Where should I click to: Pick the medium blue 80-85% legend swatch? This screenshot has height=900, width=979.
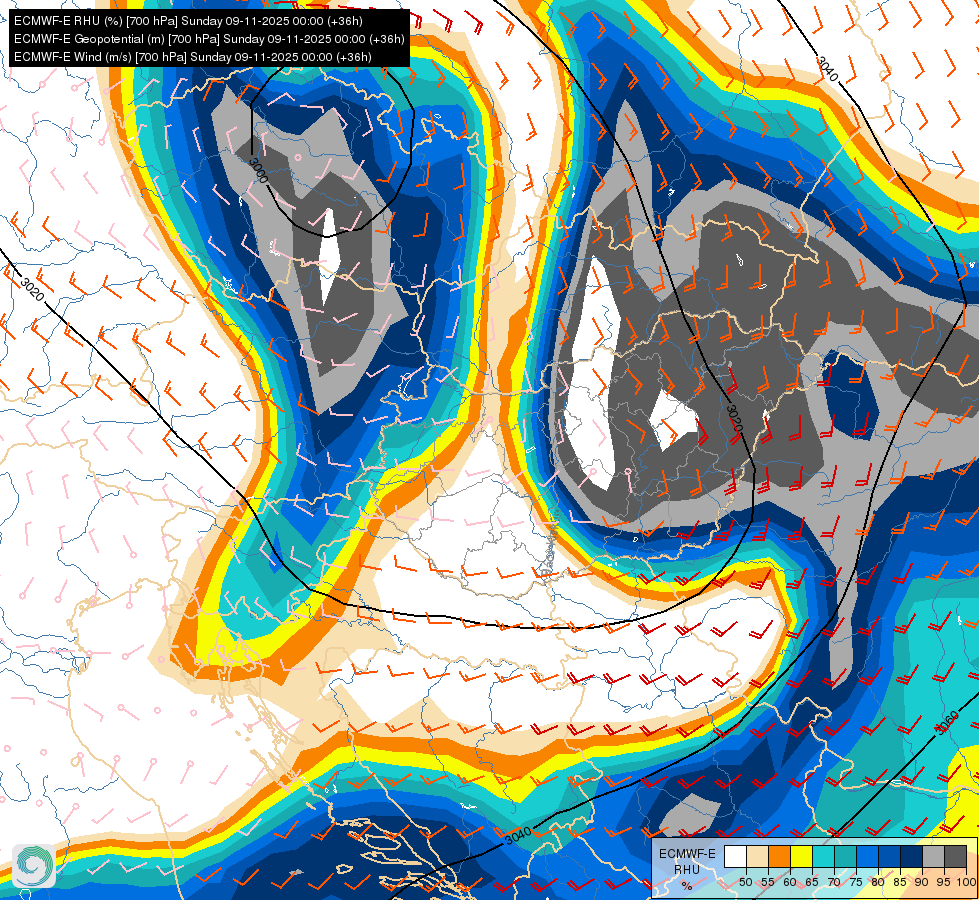click(890, 856)
